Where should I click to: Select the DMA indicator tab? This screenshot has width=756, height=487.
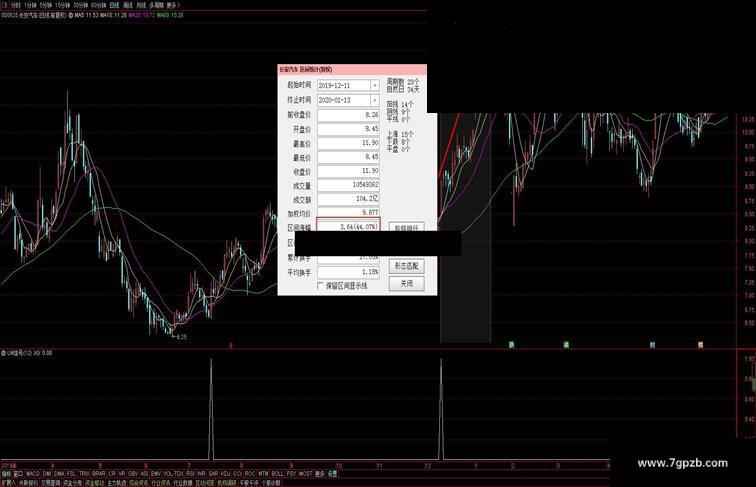click(x=59, y=473)
